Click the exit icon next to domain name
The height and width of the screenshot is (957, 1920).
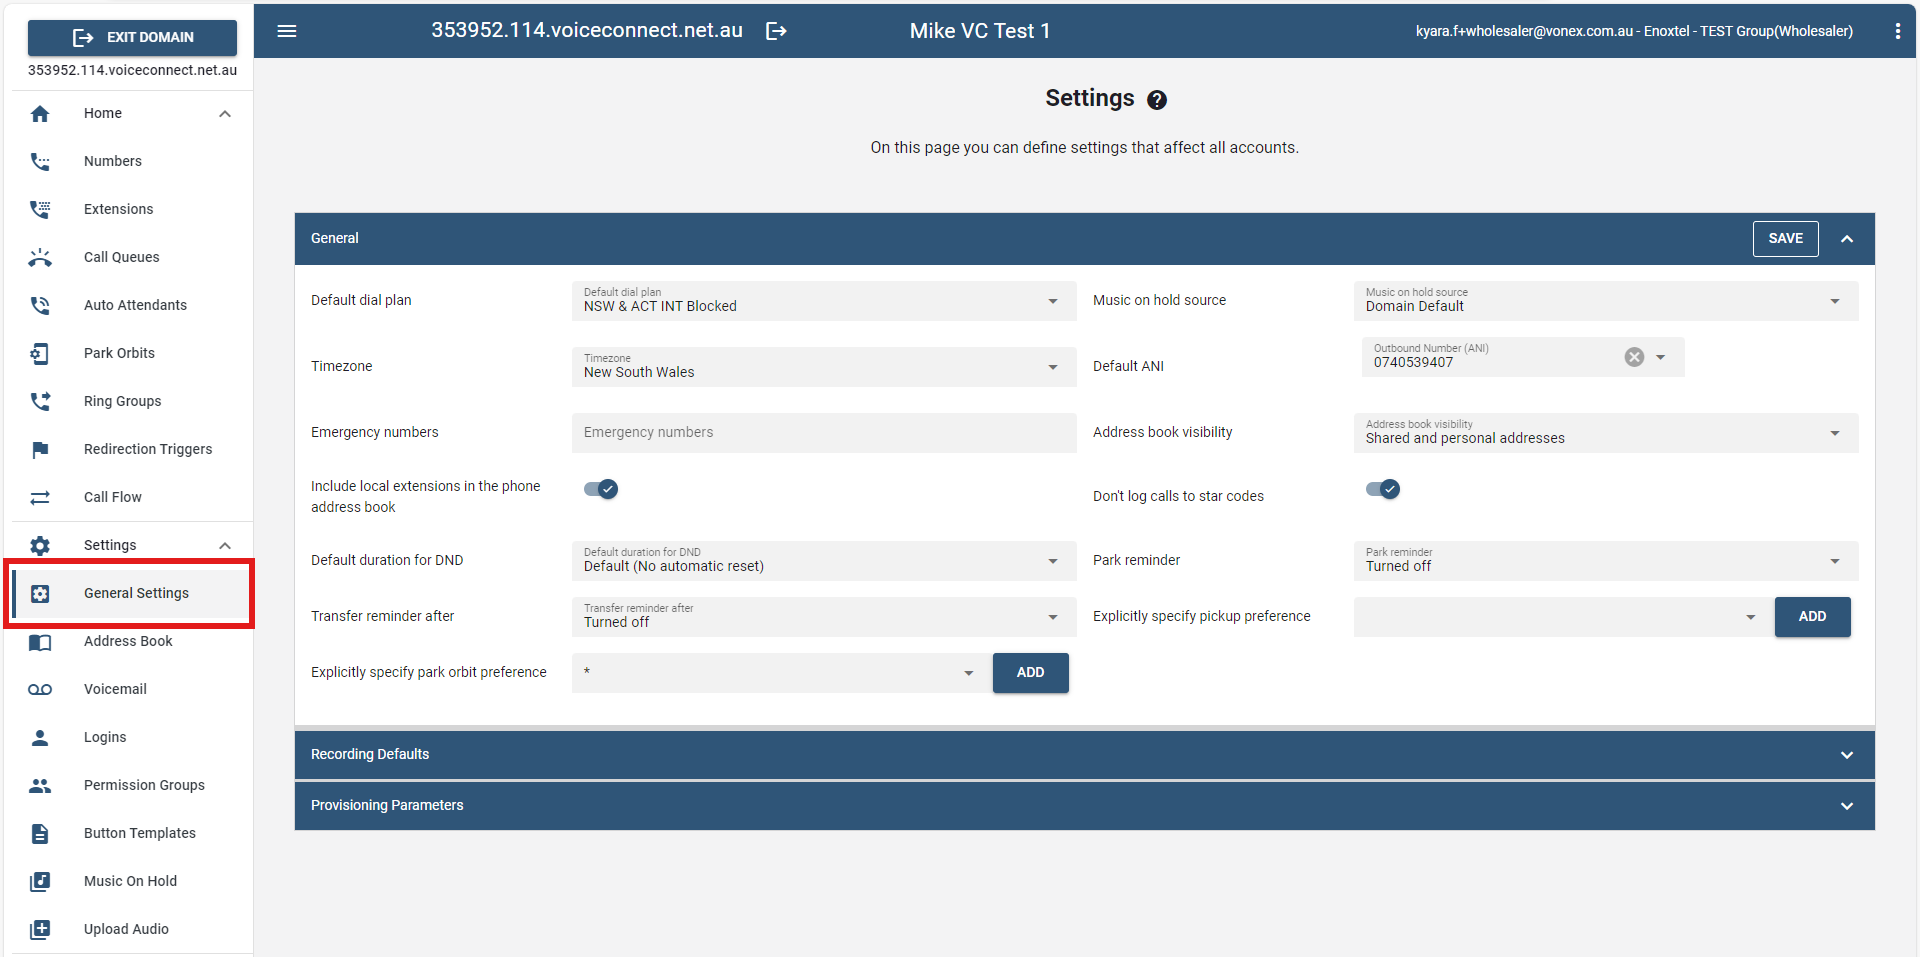pyautogui.click(x=776, y=31)
